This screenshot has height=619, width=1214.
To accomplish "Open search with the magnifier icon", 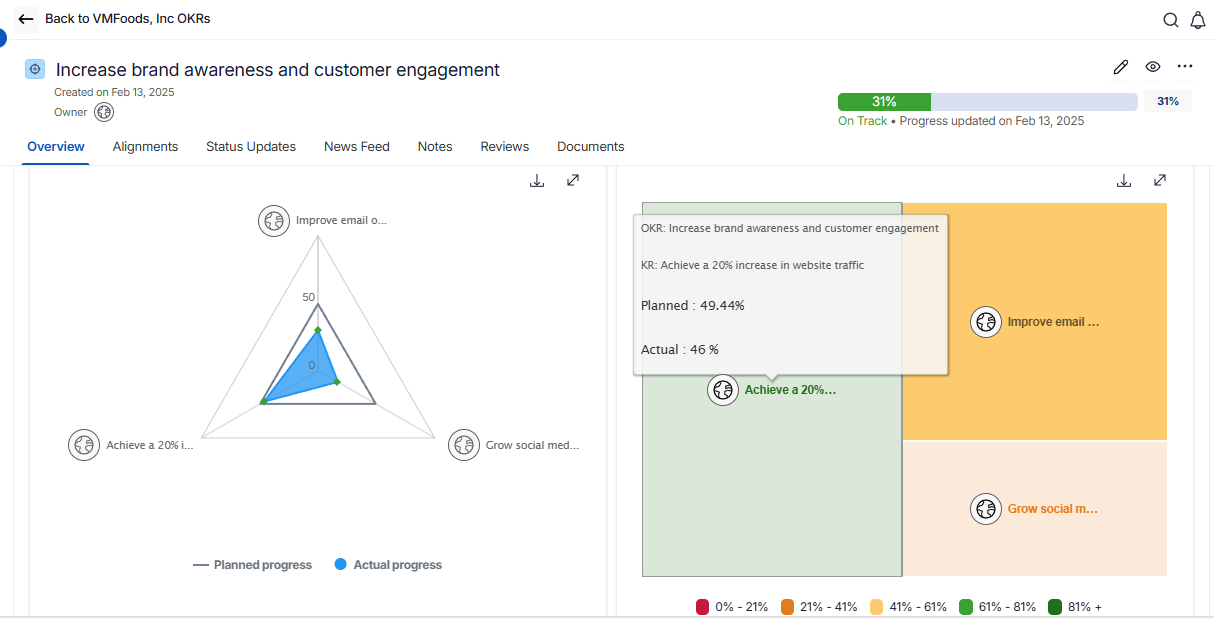I will click(x=1171, y=20).
